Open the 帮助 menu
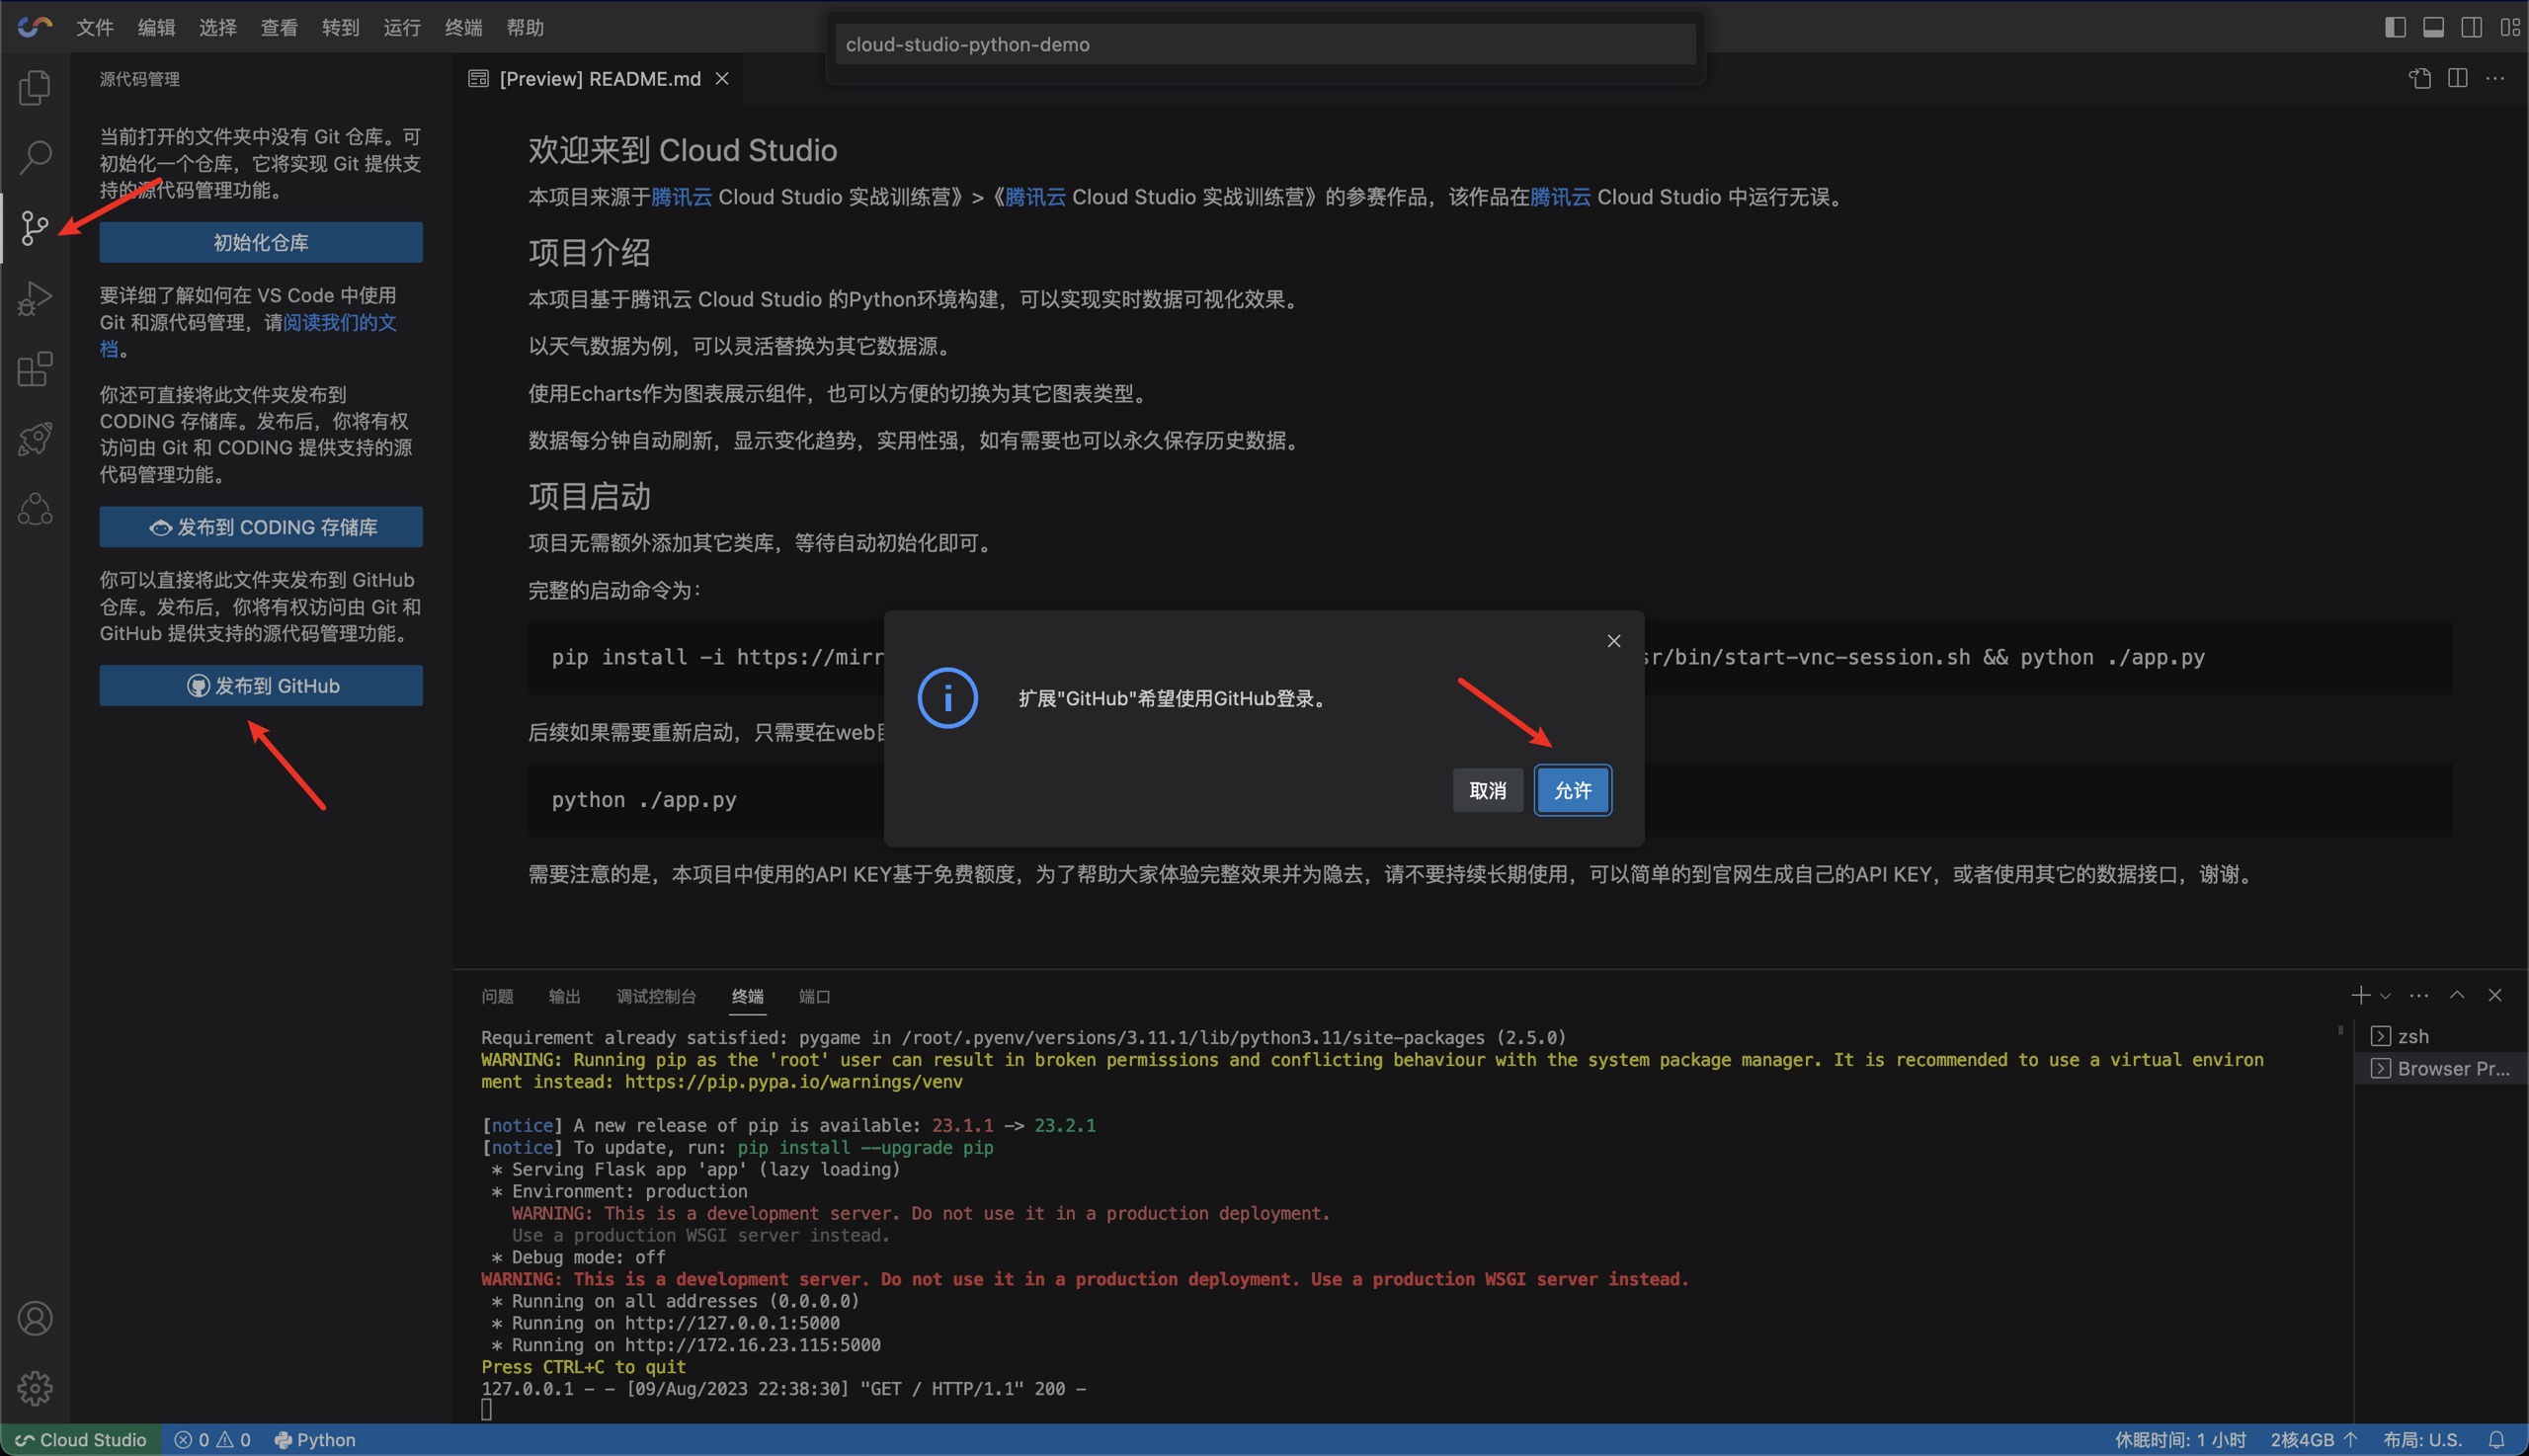The width and height of the screenshot is (2529, 1456). click(525, 27)
